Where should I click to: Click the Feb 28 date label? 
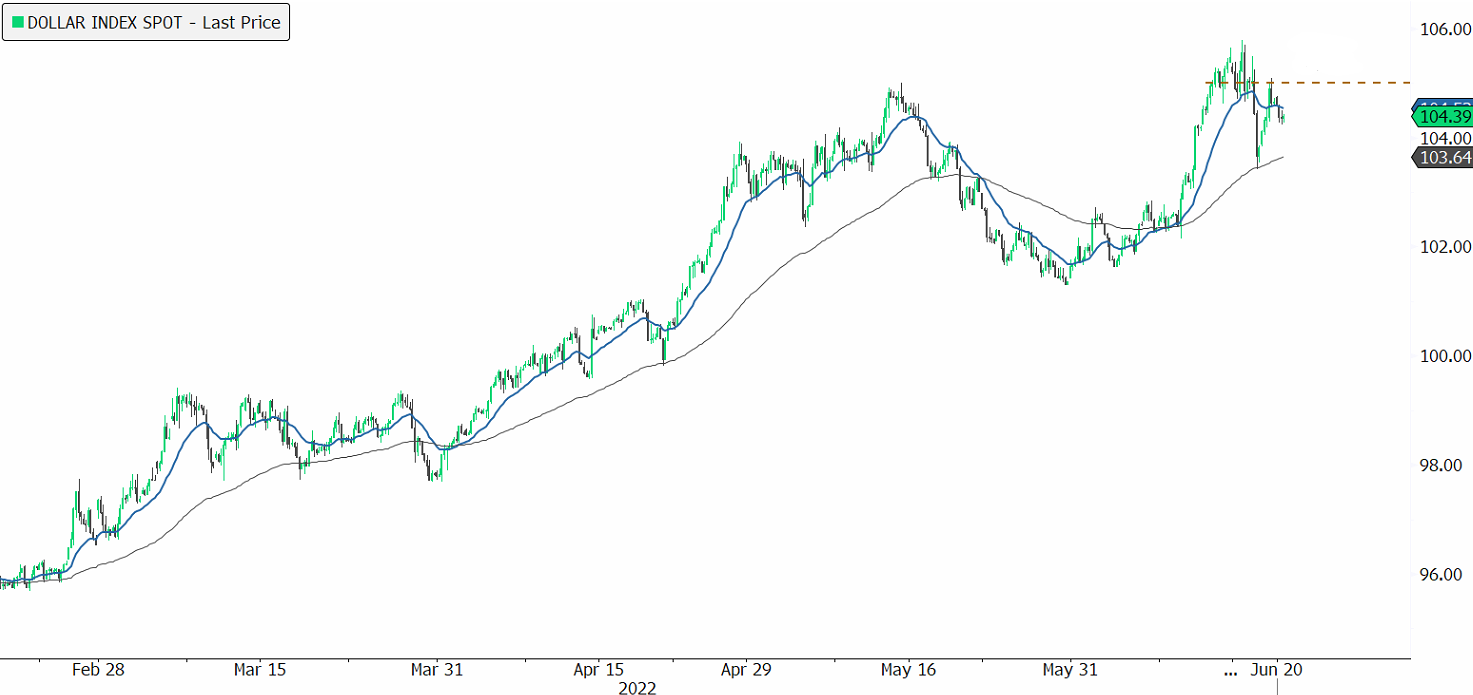(x=98, y=670)
